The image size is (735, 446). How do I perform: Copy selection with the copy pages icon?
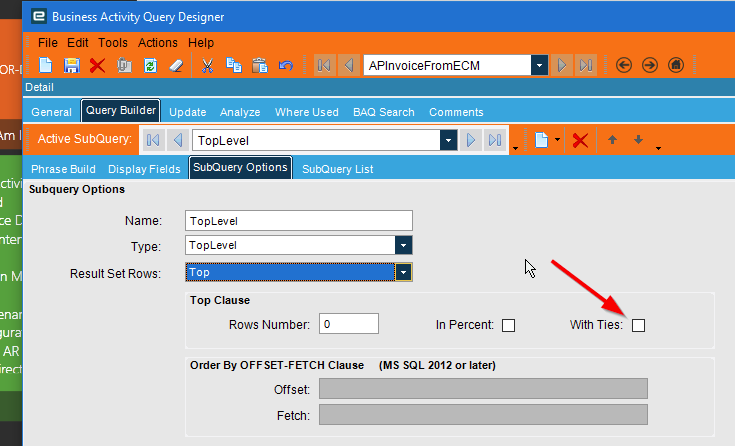click(233, 65)
